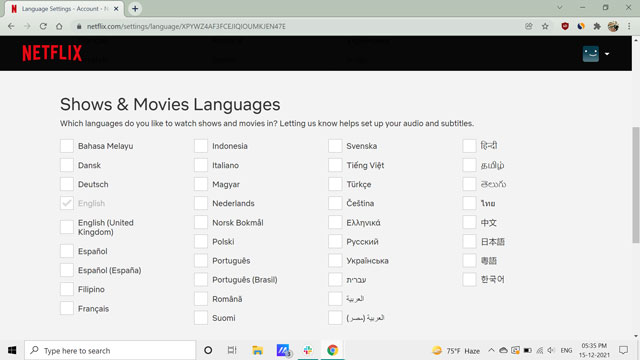The image size is (640, 360).
Task: Click the taskbar search box
Action: click(x=110, y=350)
